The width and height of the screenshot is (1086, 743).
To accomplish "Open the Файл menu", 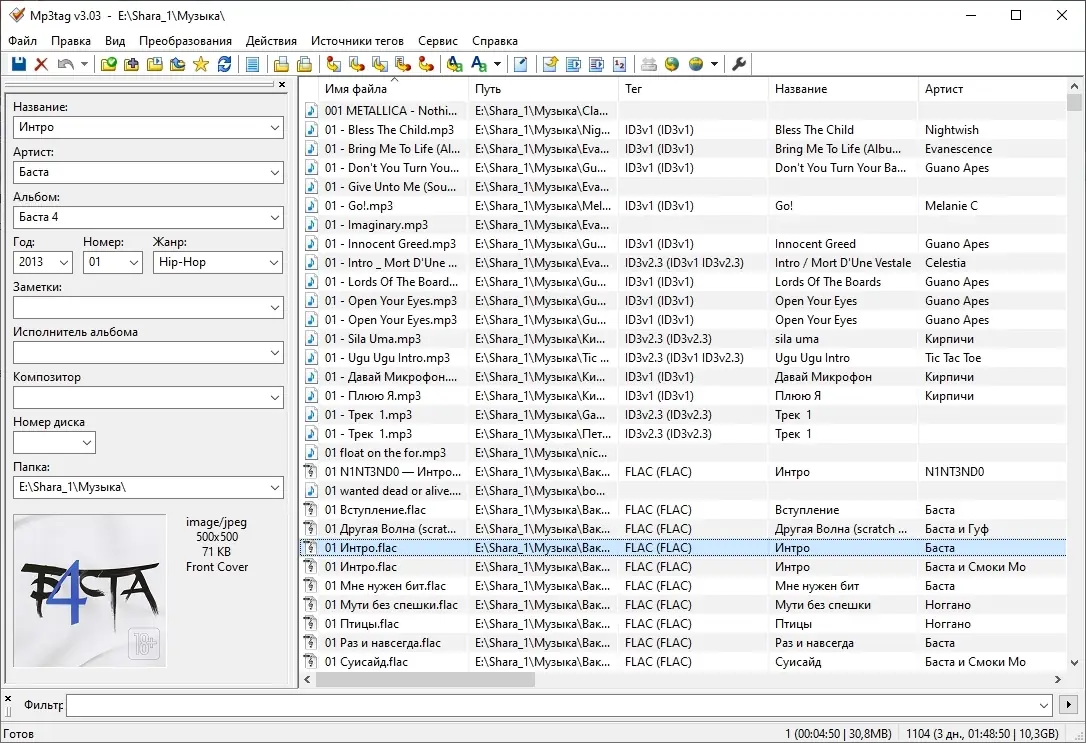I will [22, 41].
